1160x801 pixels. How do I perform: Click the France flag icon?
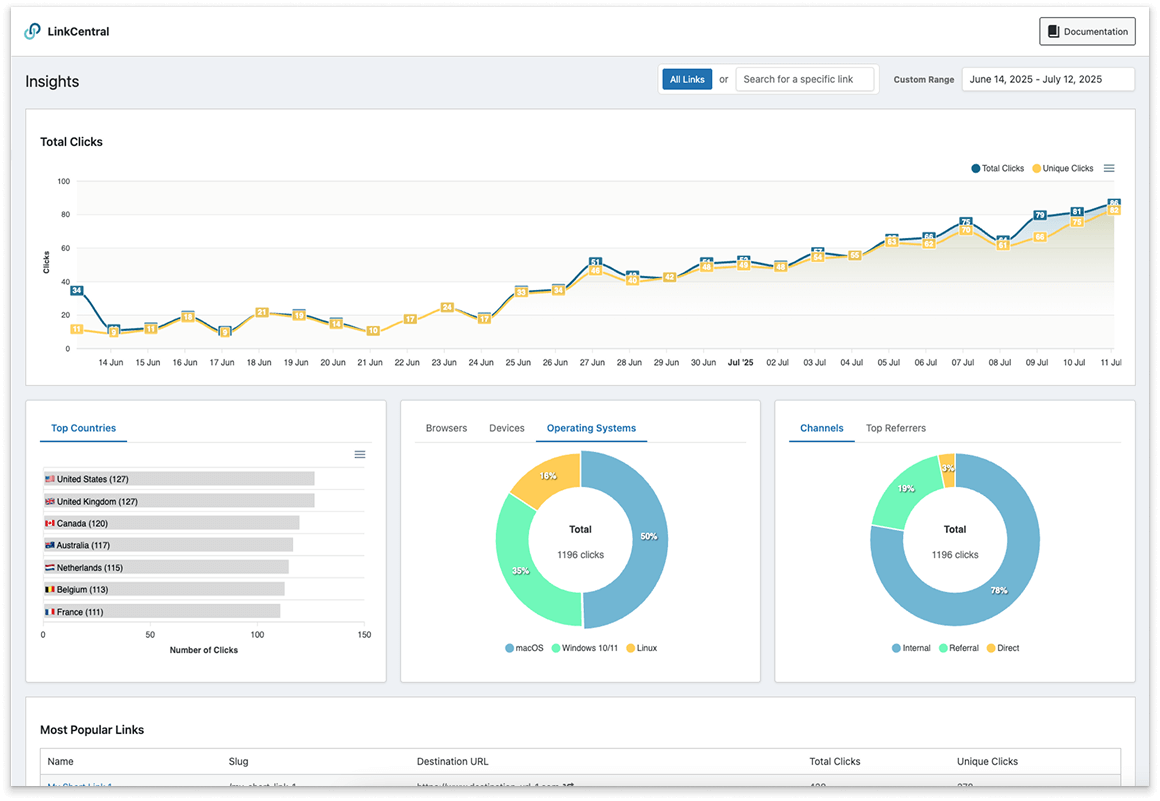(x=48, y=611)
